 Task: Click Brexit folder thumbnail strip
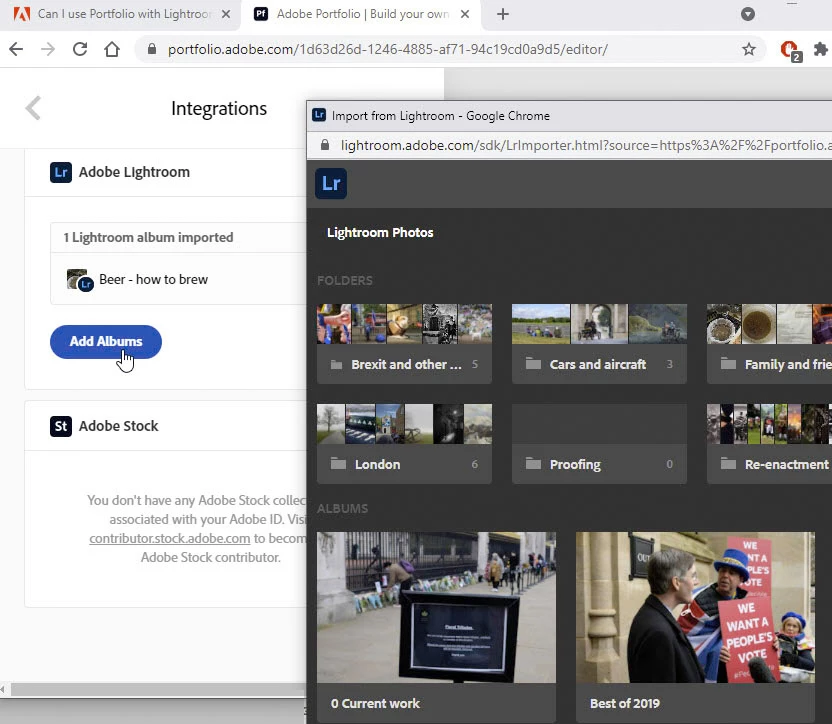(x=404, y=324)
